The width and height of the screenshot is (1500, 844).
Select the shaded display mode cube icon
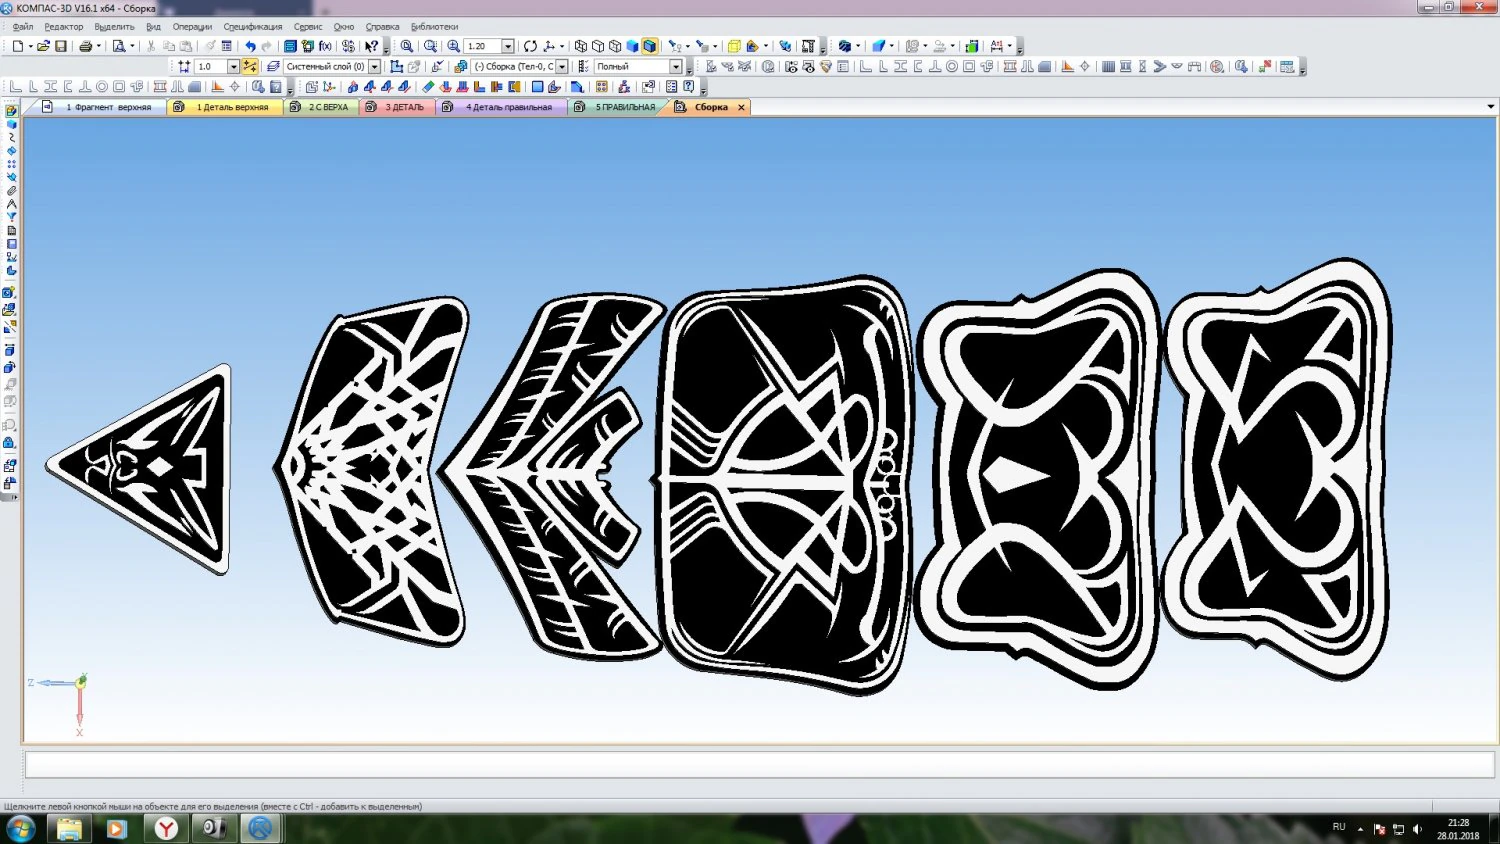632,46
